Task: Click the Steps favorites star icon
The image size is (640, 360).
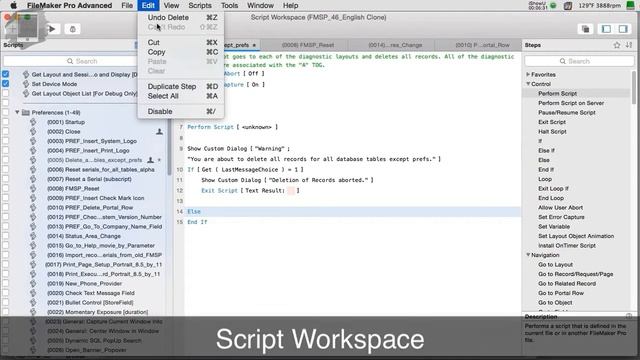Action: (x=617, y=45)
